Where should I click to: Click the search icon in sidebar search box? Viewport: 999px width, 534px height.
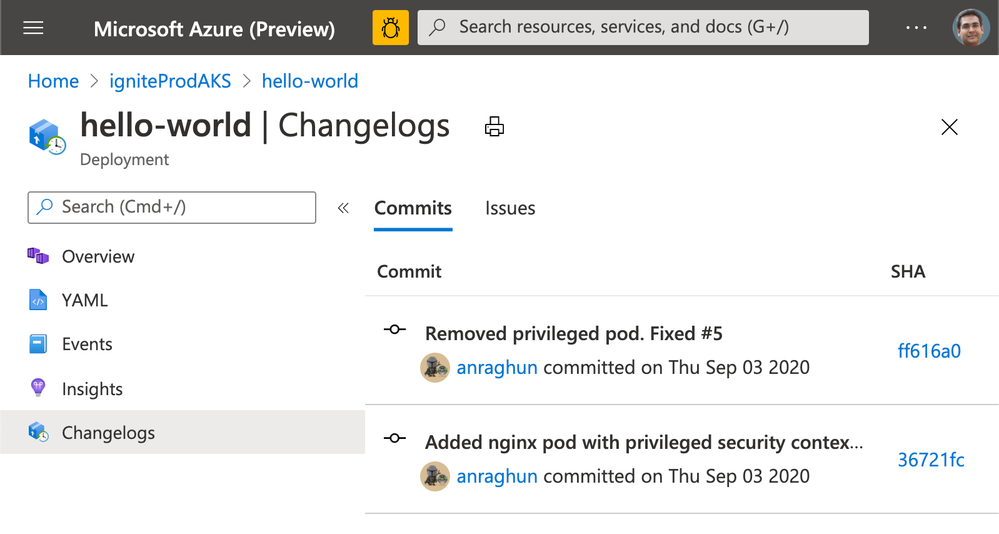(x=45, y=207)
